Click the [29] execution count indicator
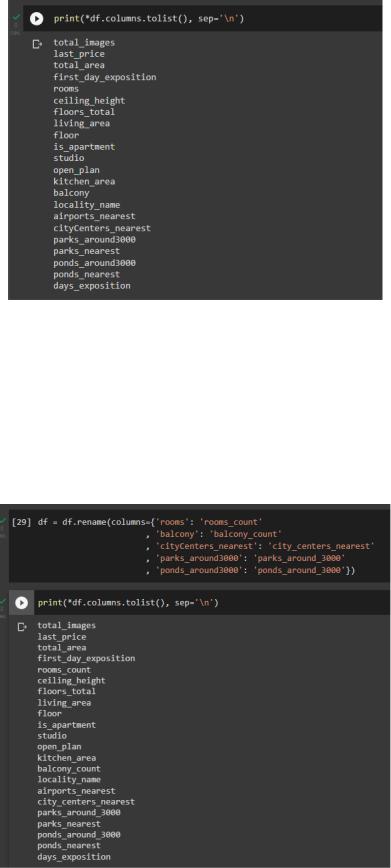Screen dimensions: 391x868 point(22,522)
